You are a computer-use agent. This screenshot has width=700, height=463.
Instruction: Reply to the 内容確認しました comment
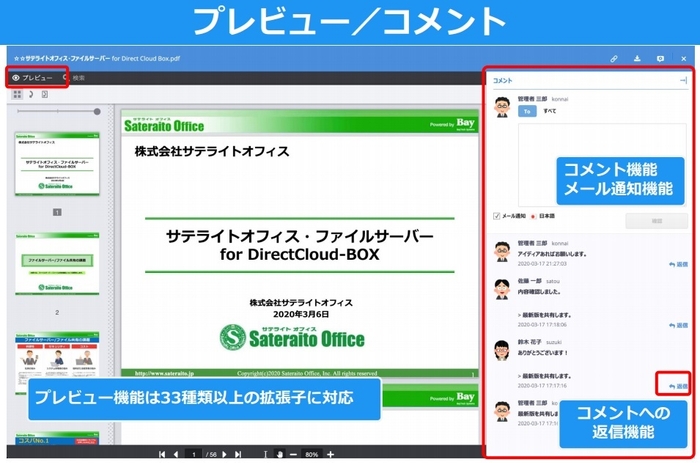pos(679,325)
